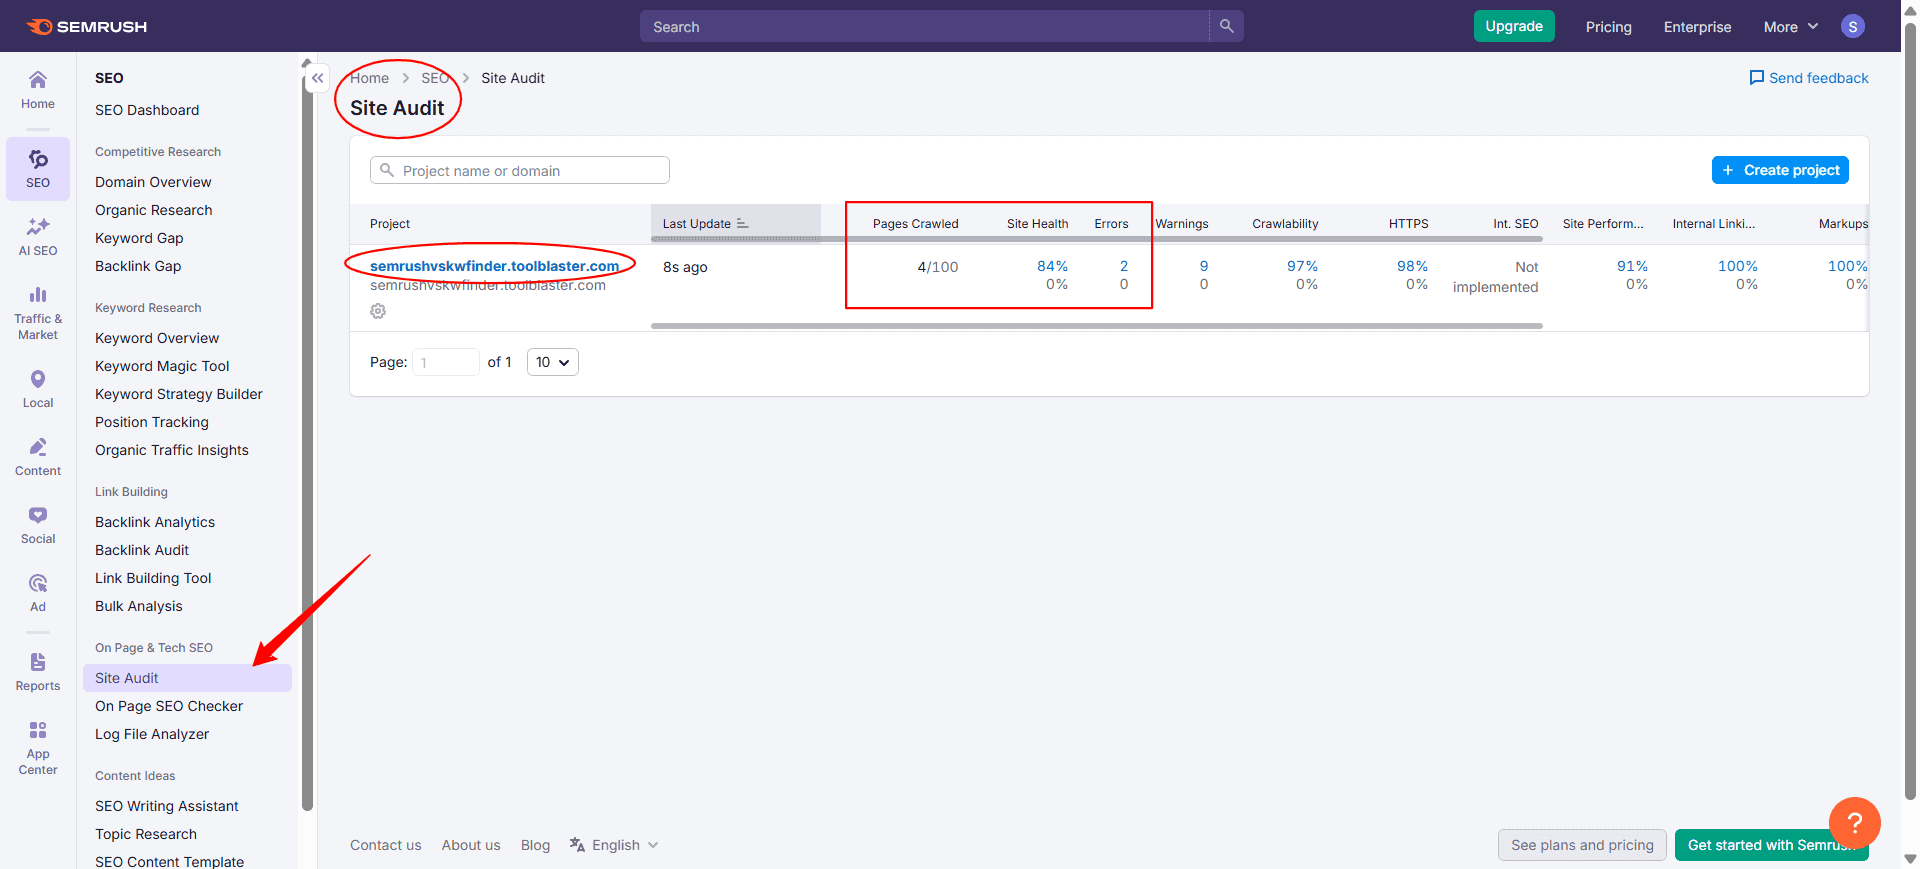1920x869 pixels.
Task: Open Keyword Strategy Builder
Action: coord(179,394)
